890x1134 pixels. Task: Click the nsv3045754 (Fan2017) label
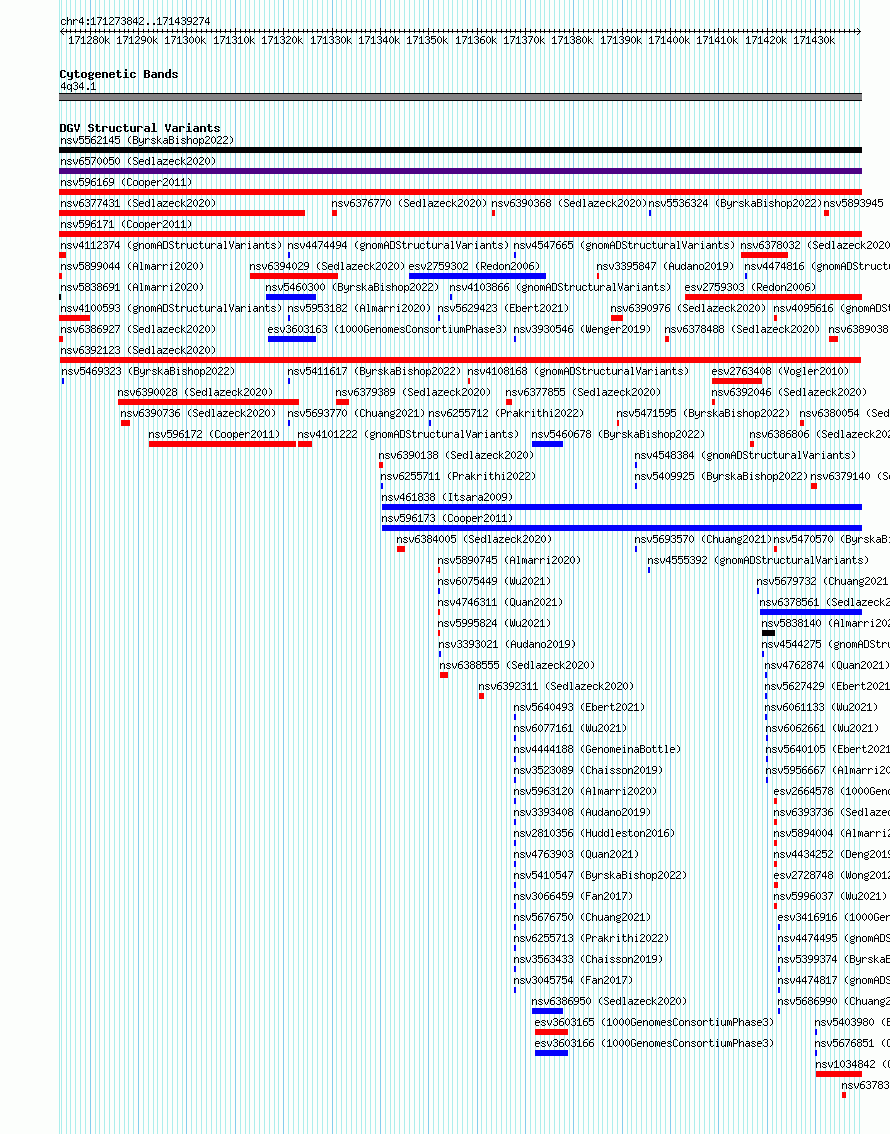click(x=573, y=979)
